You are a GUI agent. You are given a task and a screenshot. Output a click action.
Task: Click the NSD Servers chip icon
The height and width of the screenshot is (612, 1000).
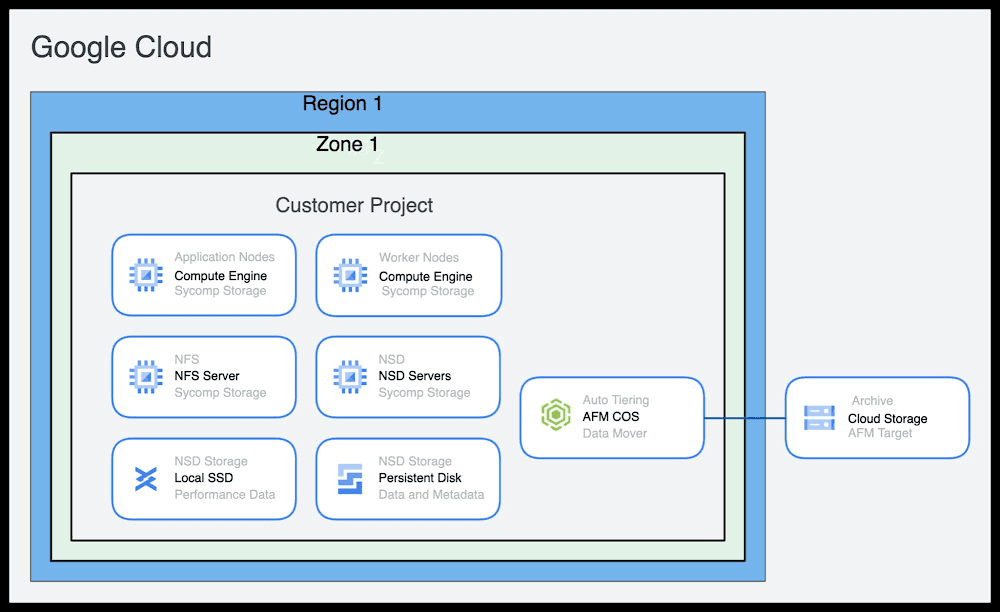(x=350, y=377)
